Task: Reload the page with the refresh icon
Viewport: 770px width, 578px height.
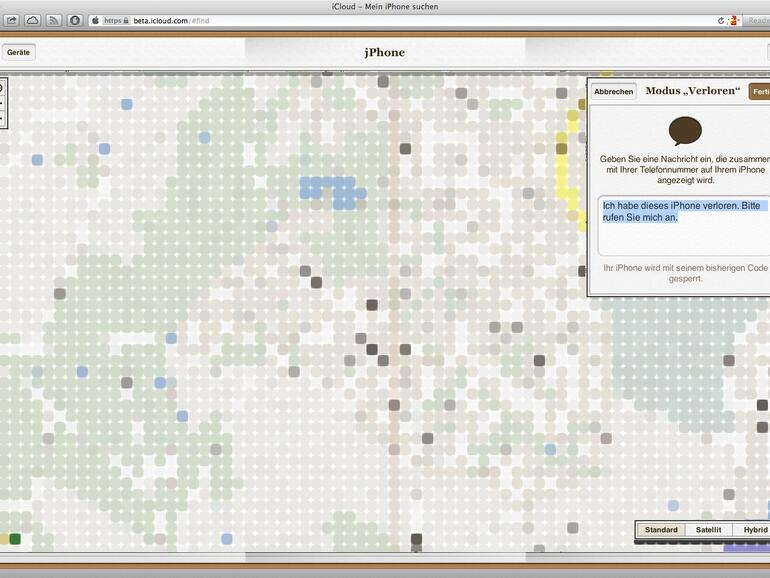Action: (721, 21)
